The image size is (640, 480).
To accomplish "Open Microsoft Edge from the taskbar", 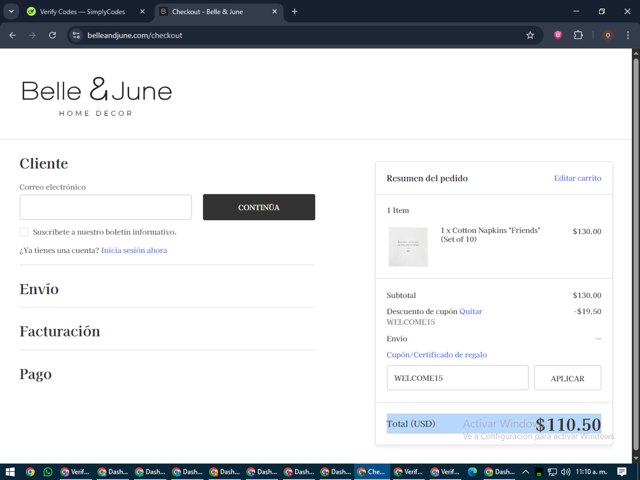I will (x=472, y=472).
